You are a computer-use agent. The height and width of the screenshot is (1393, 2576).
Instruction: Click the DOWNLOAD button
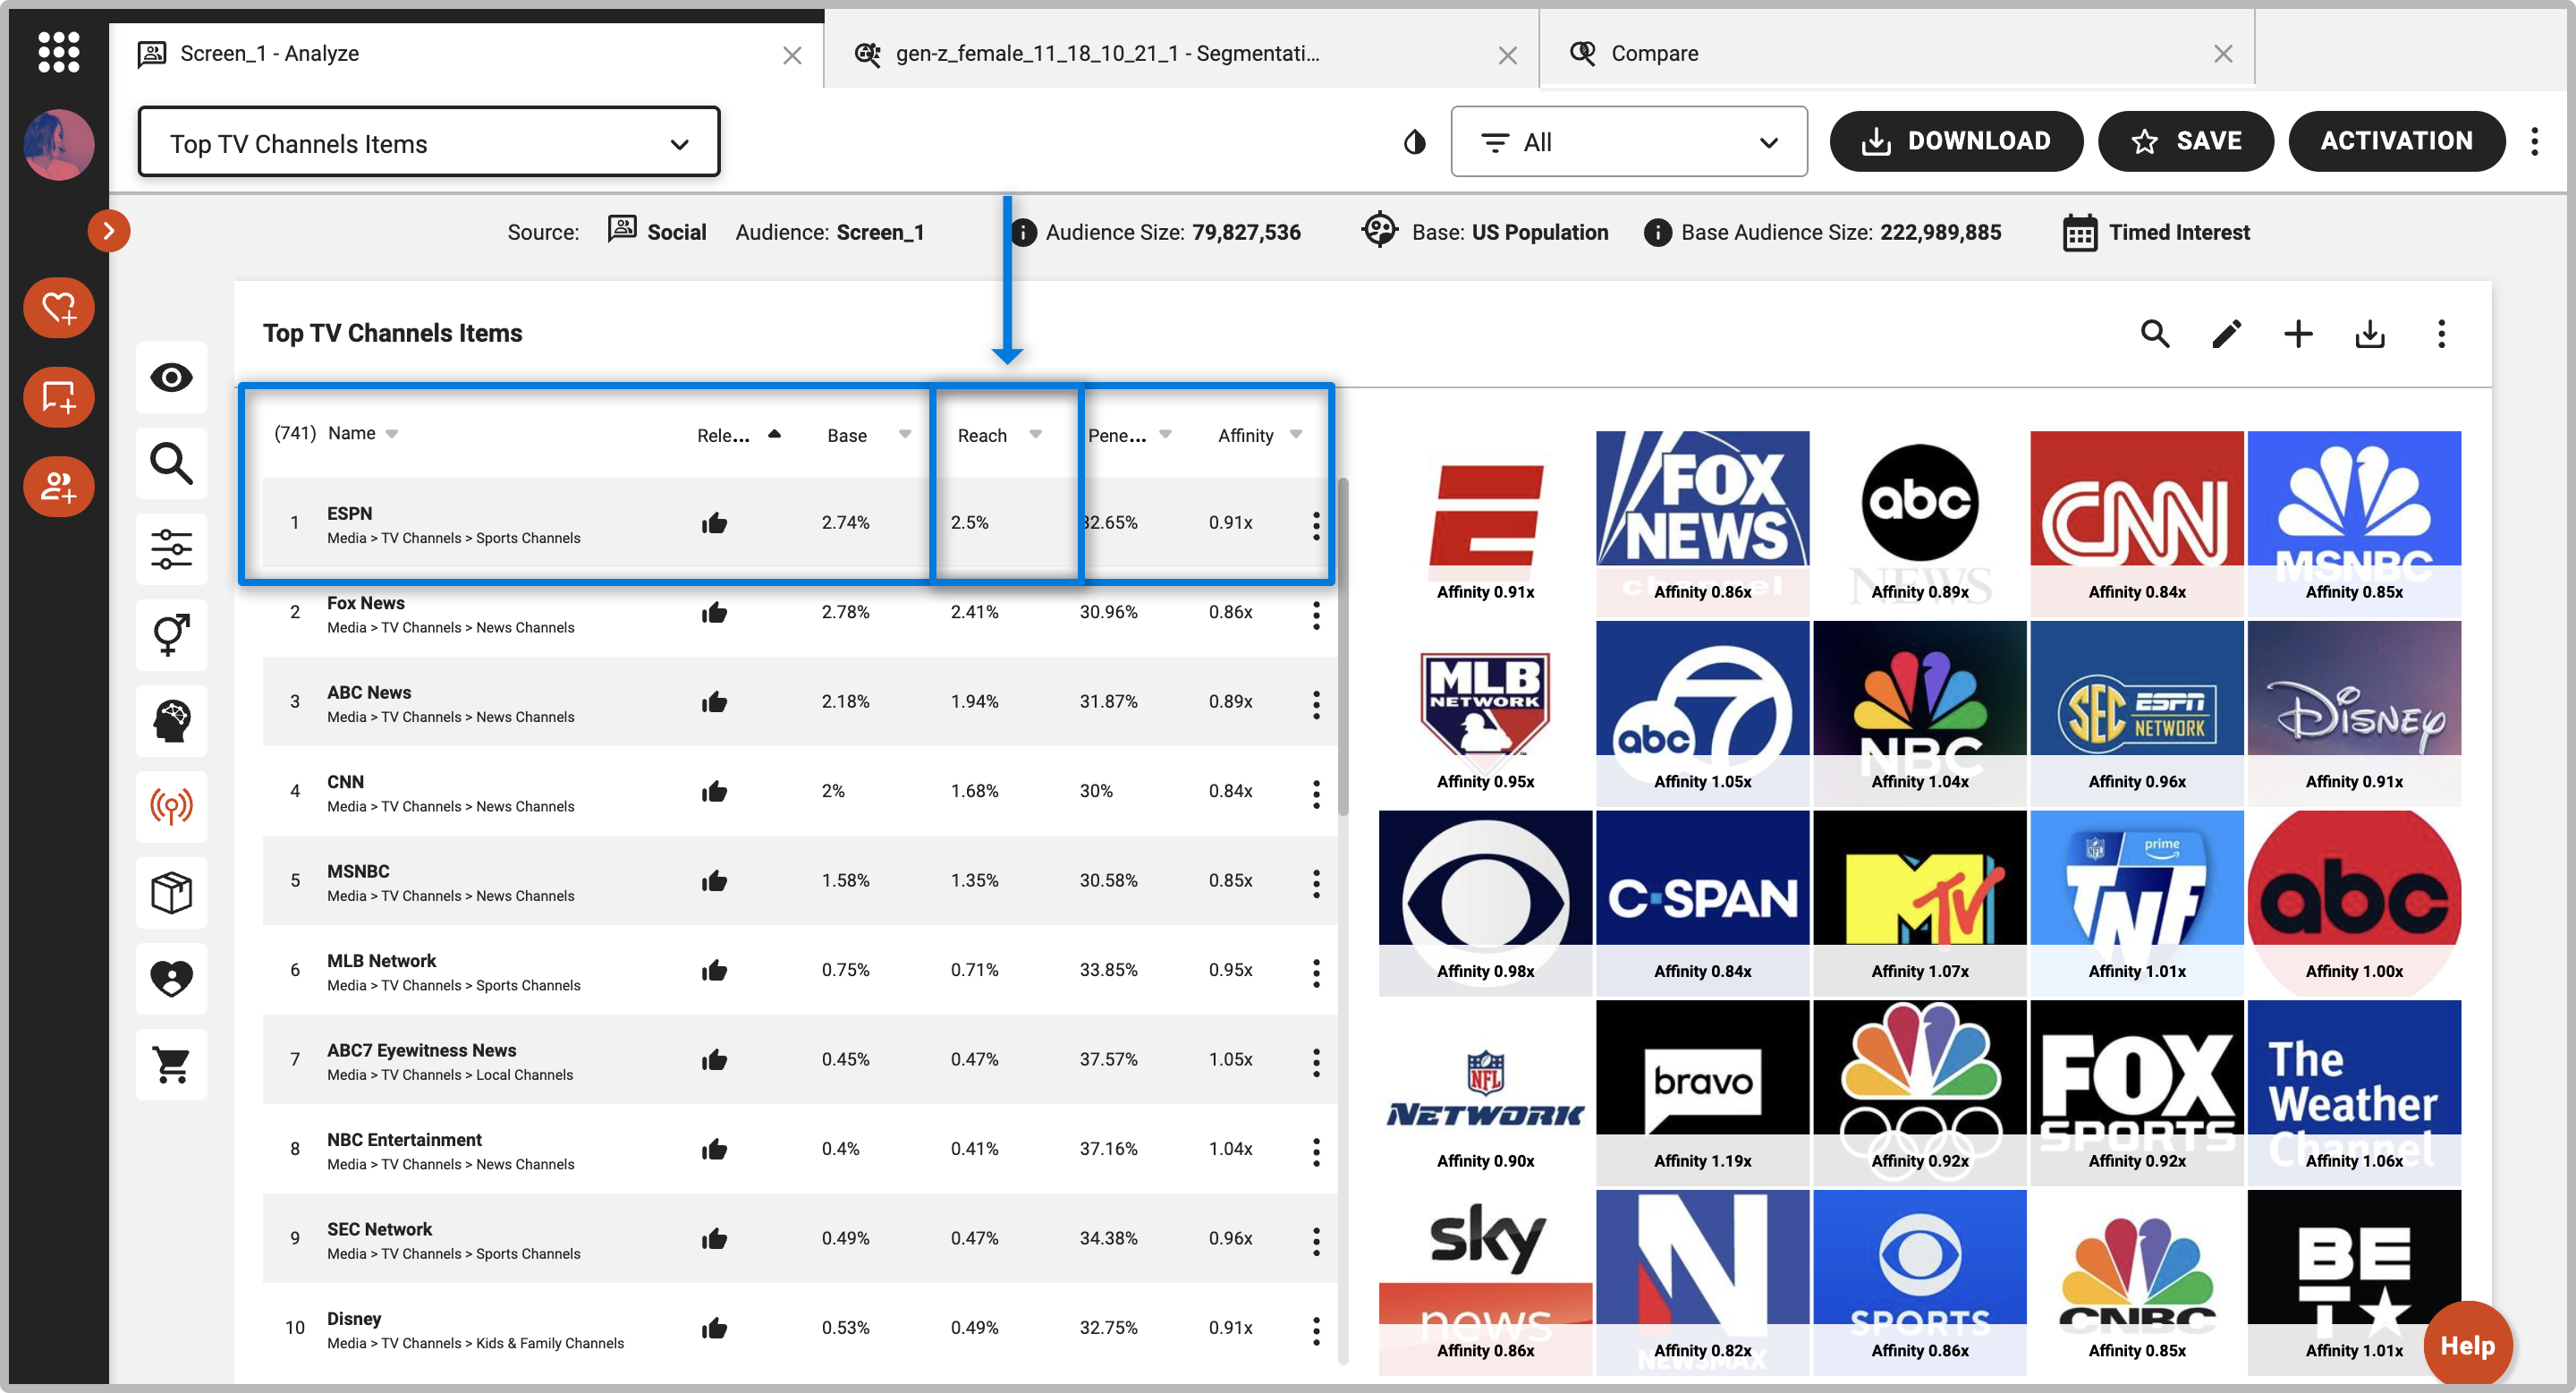(1956, 141)
